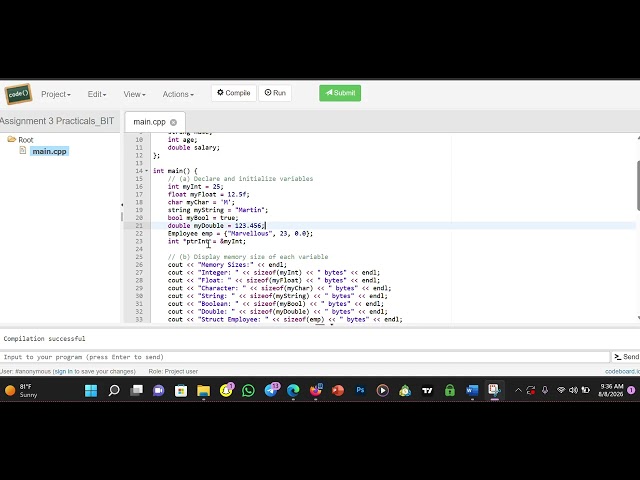Compile the program with Compile button
The height and width of the screenshot is (480, 640).
tap(233, 93)
